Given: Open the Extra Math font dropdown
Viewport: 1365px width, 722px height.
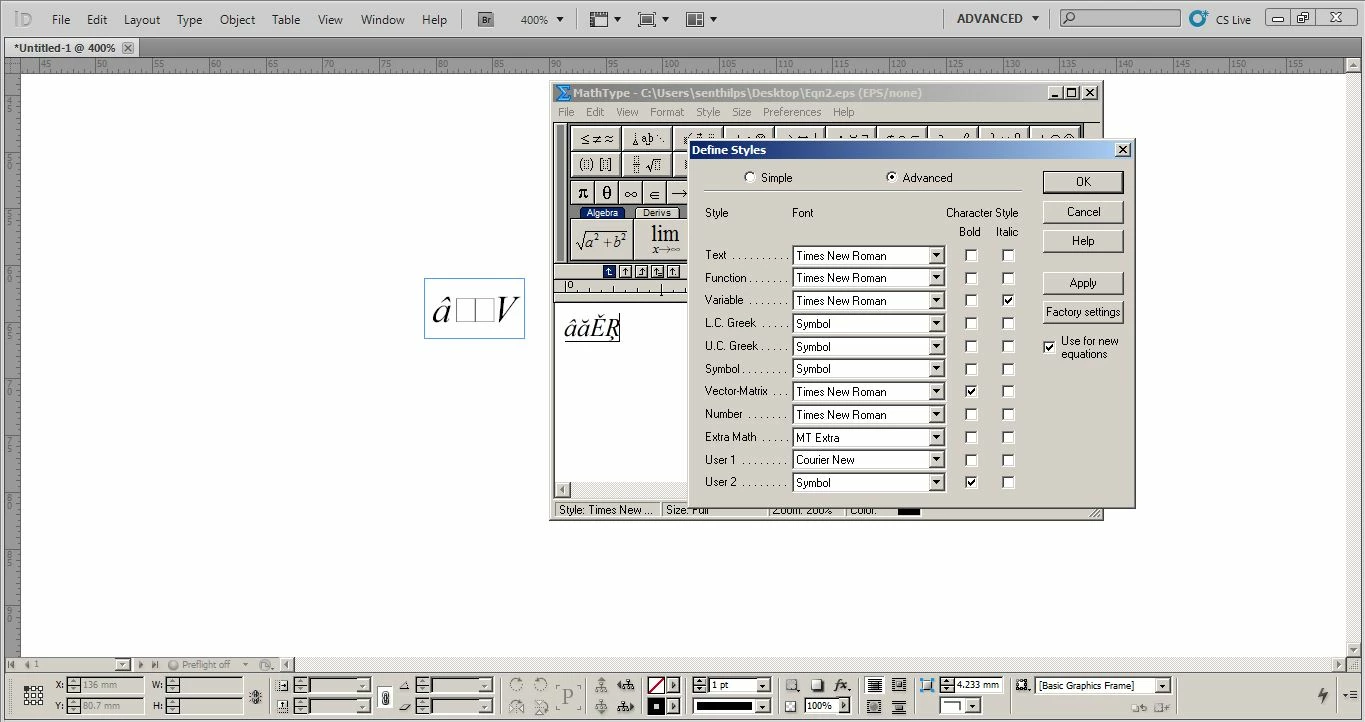Looking at the screenshot, I should click(x=936, y=437).
